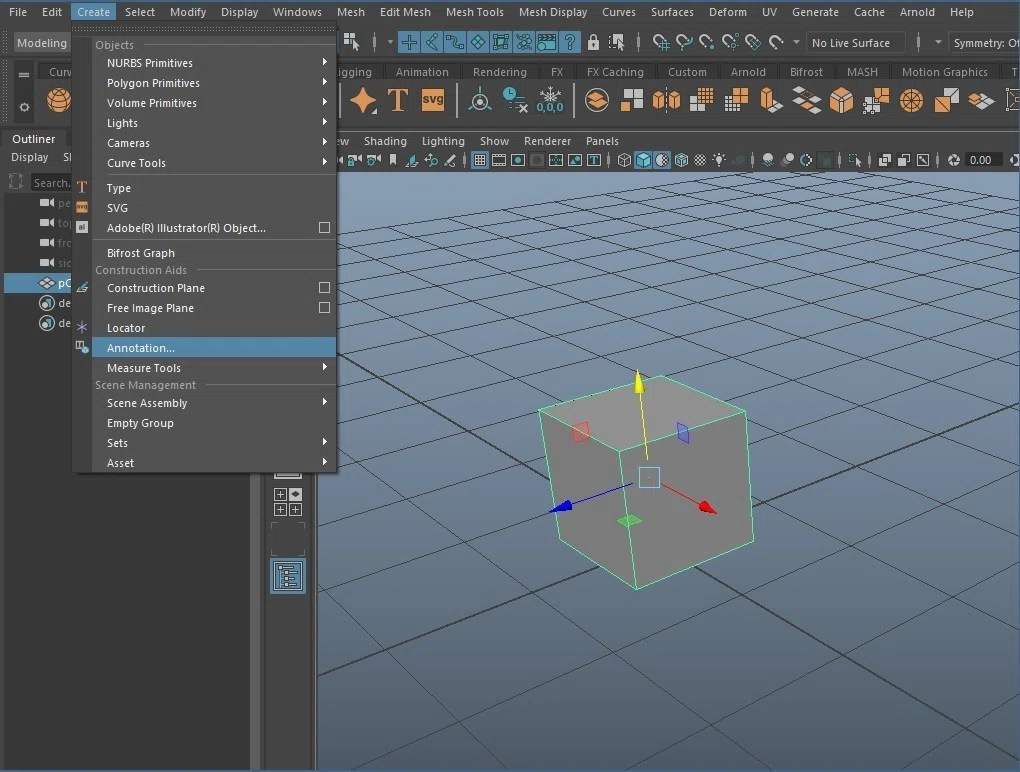Viewport: 1020px width, 772px height.
Task: Click the red X-axis move arrow
Action: click(x=707, y=507)
